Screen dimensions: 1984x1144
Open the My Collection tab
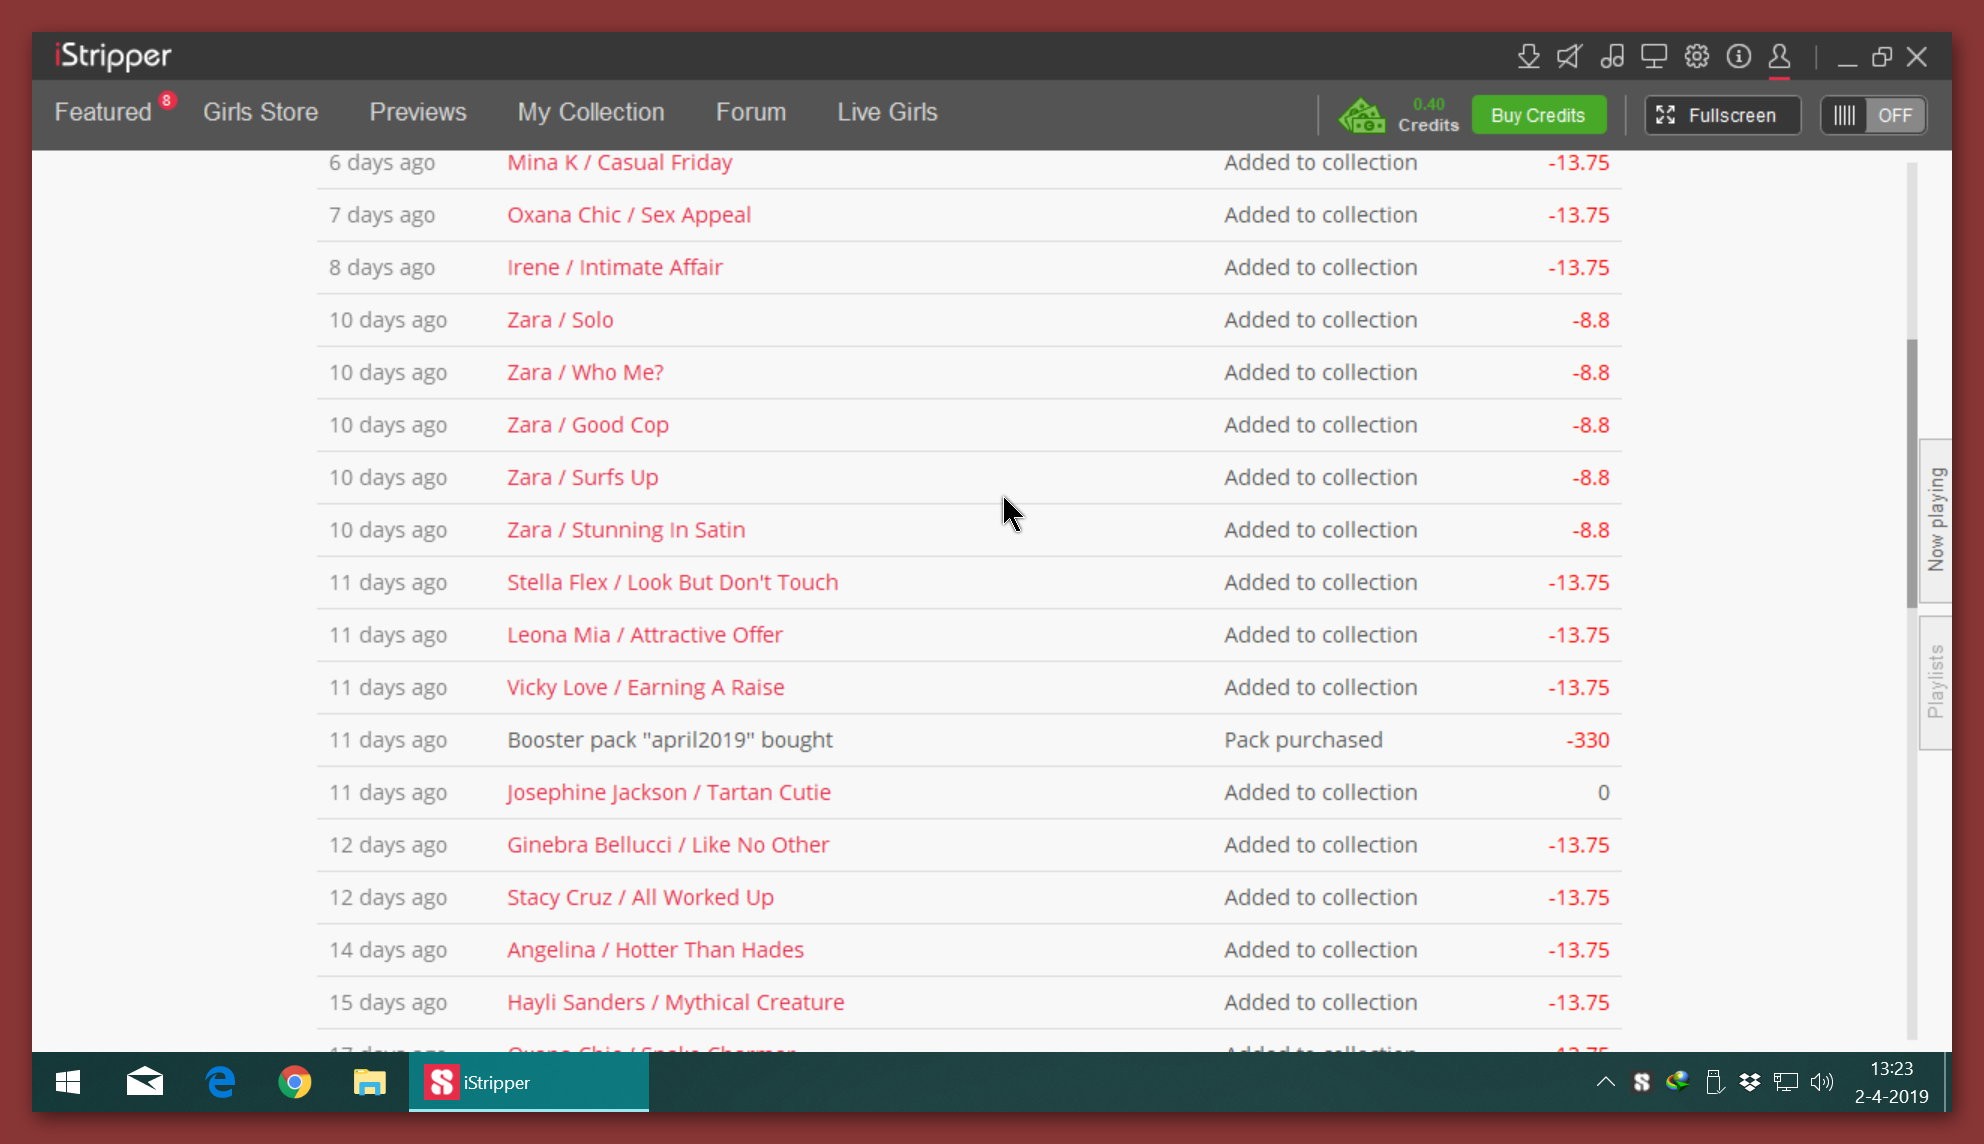[590, 112]
